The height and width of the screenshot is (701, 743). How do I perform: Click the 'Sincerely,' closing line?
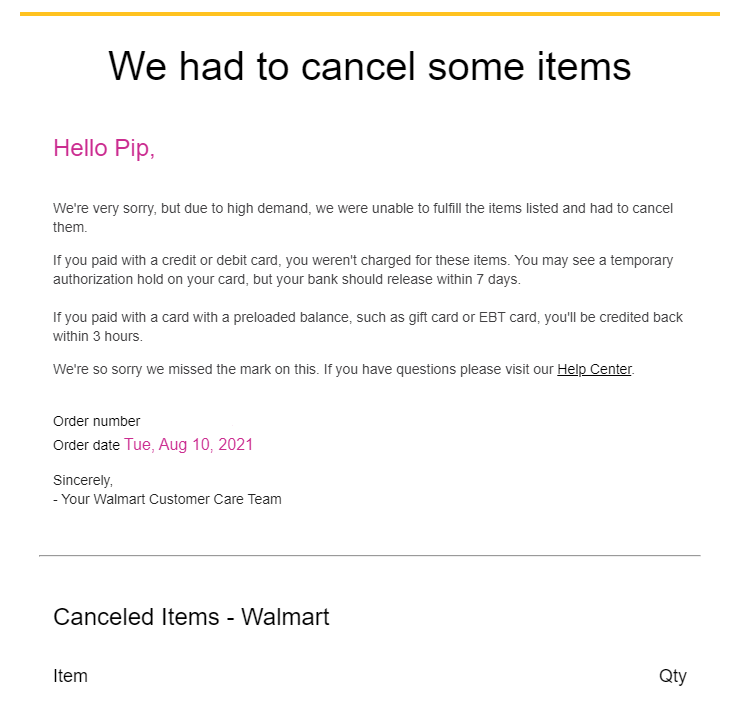[x=83, y=481]
